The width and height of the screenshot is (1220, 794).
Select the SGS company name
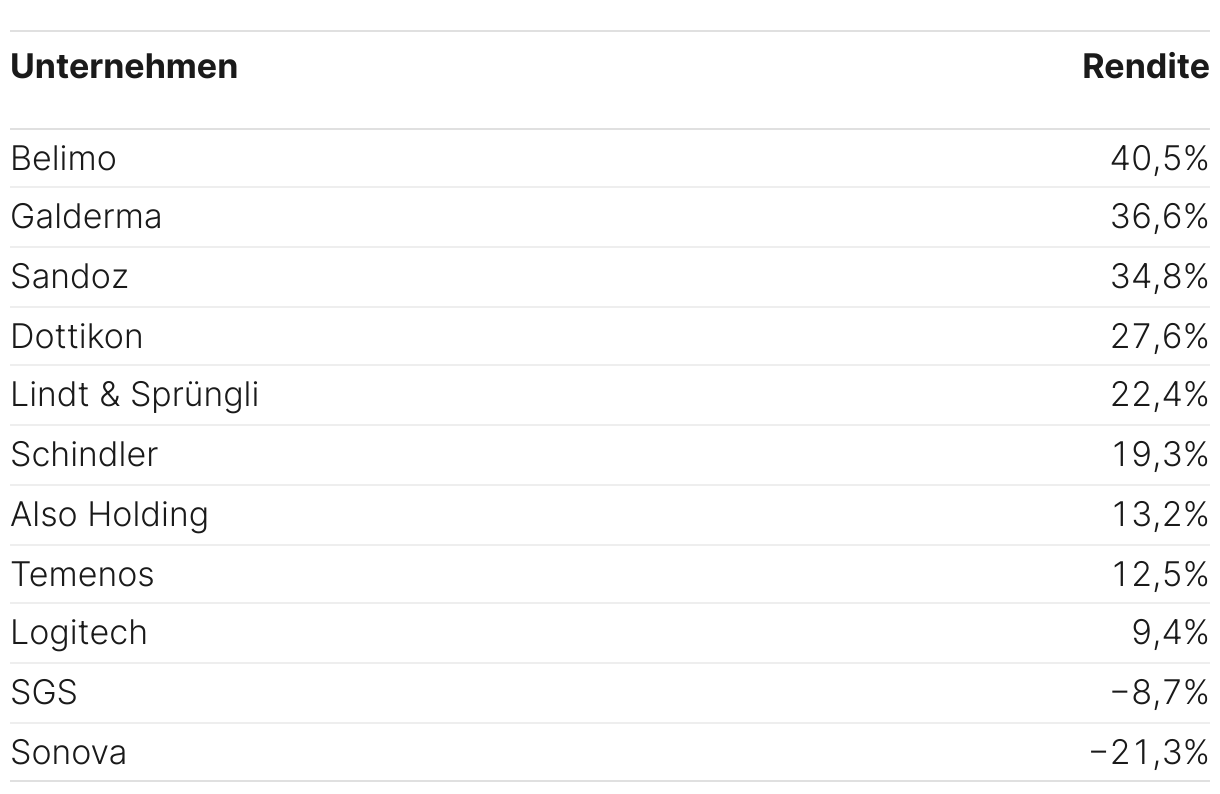click(44, 692)
